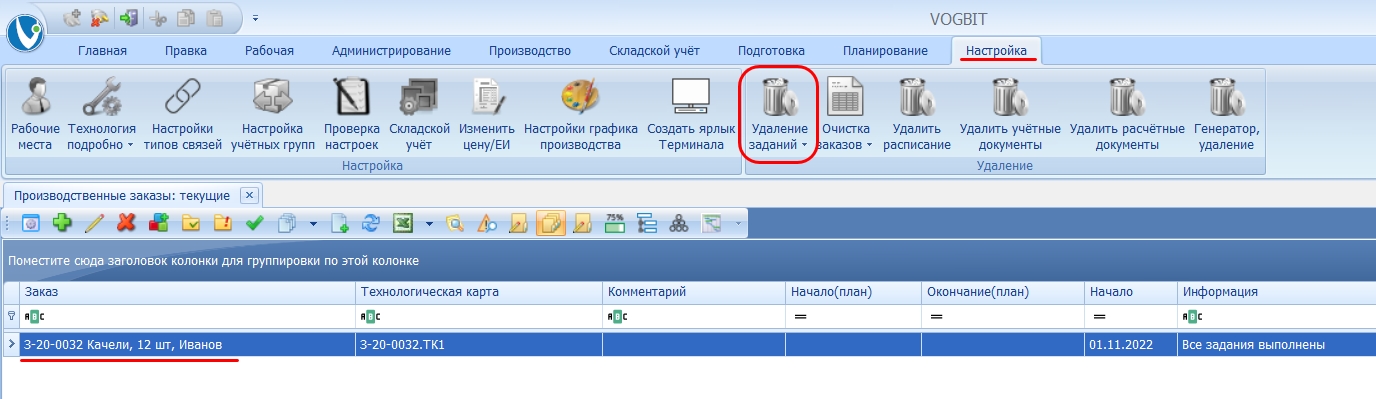
Task: Sort by Заказ column header
Action: 187,292
